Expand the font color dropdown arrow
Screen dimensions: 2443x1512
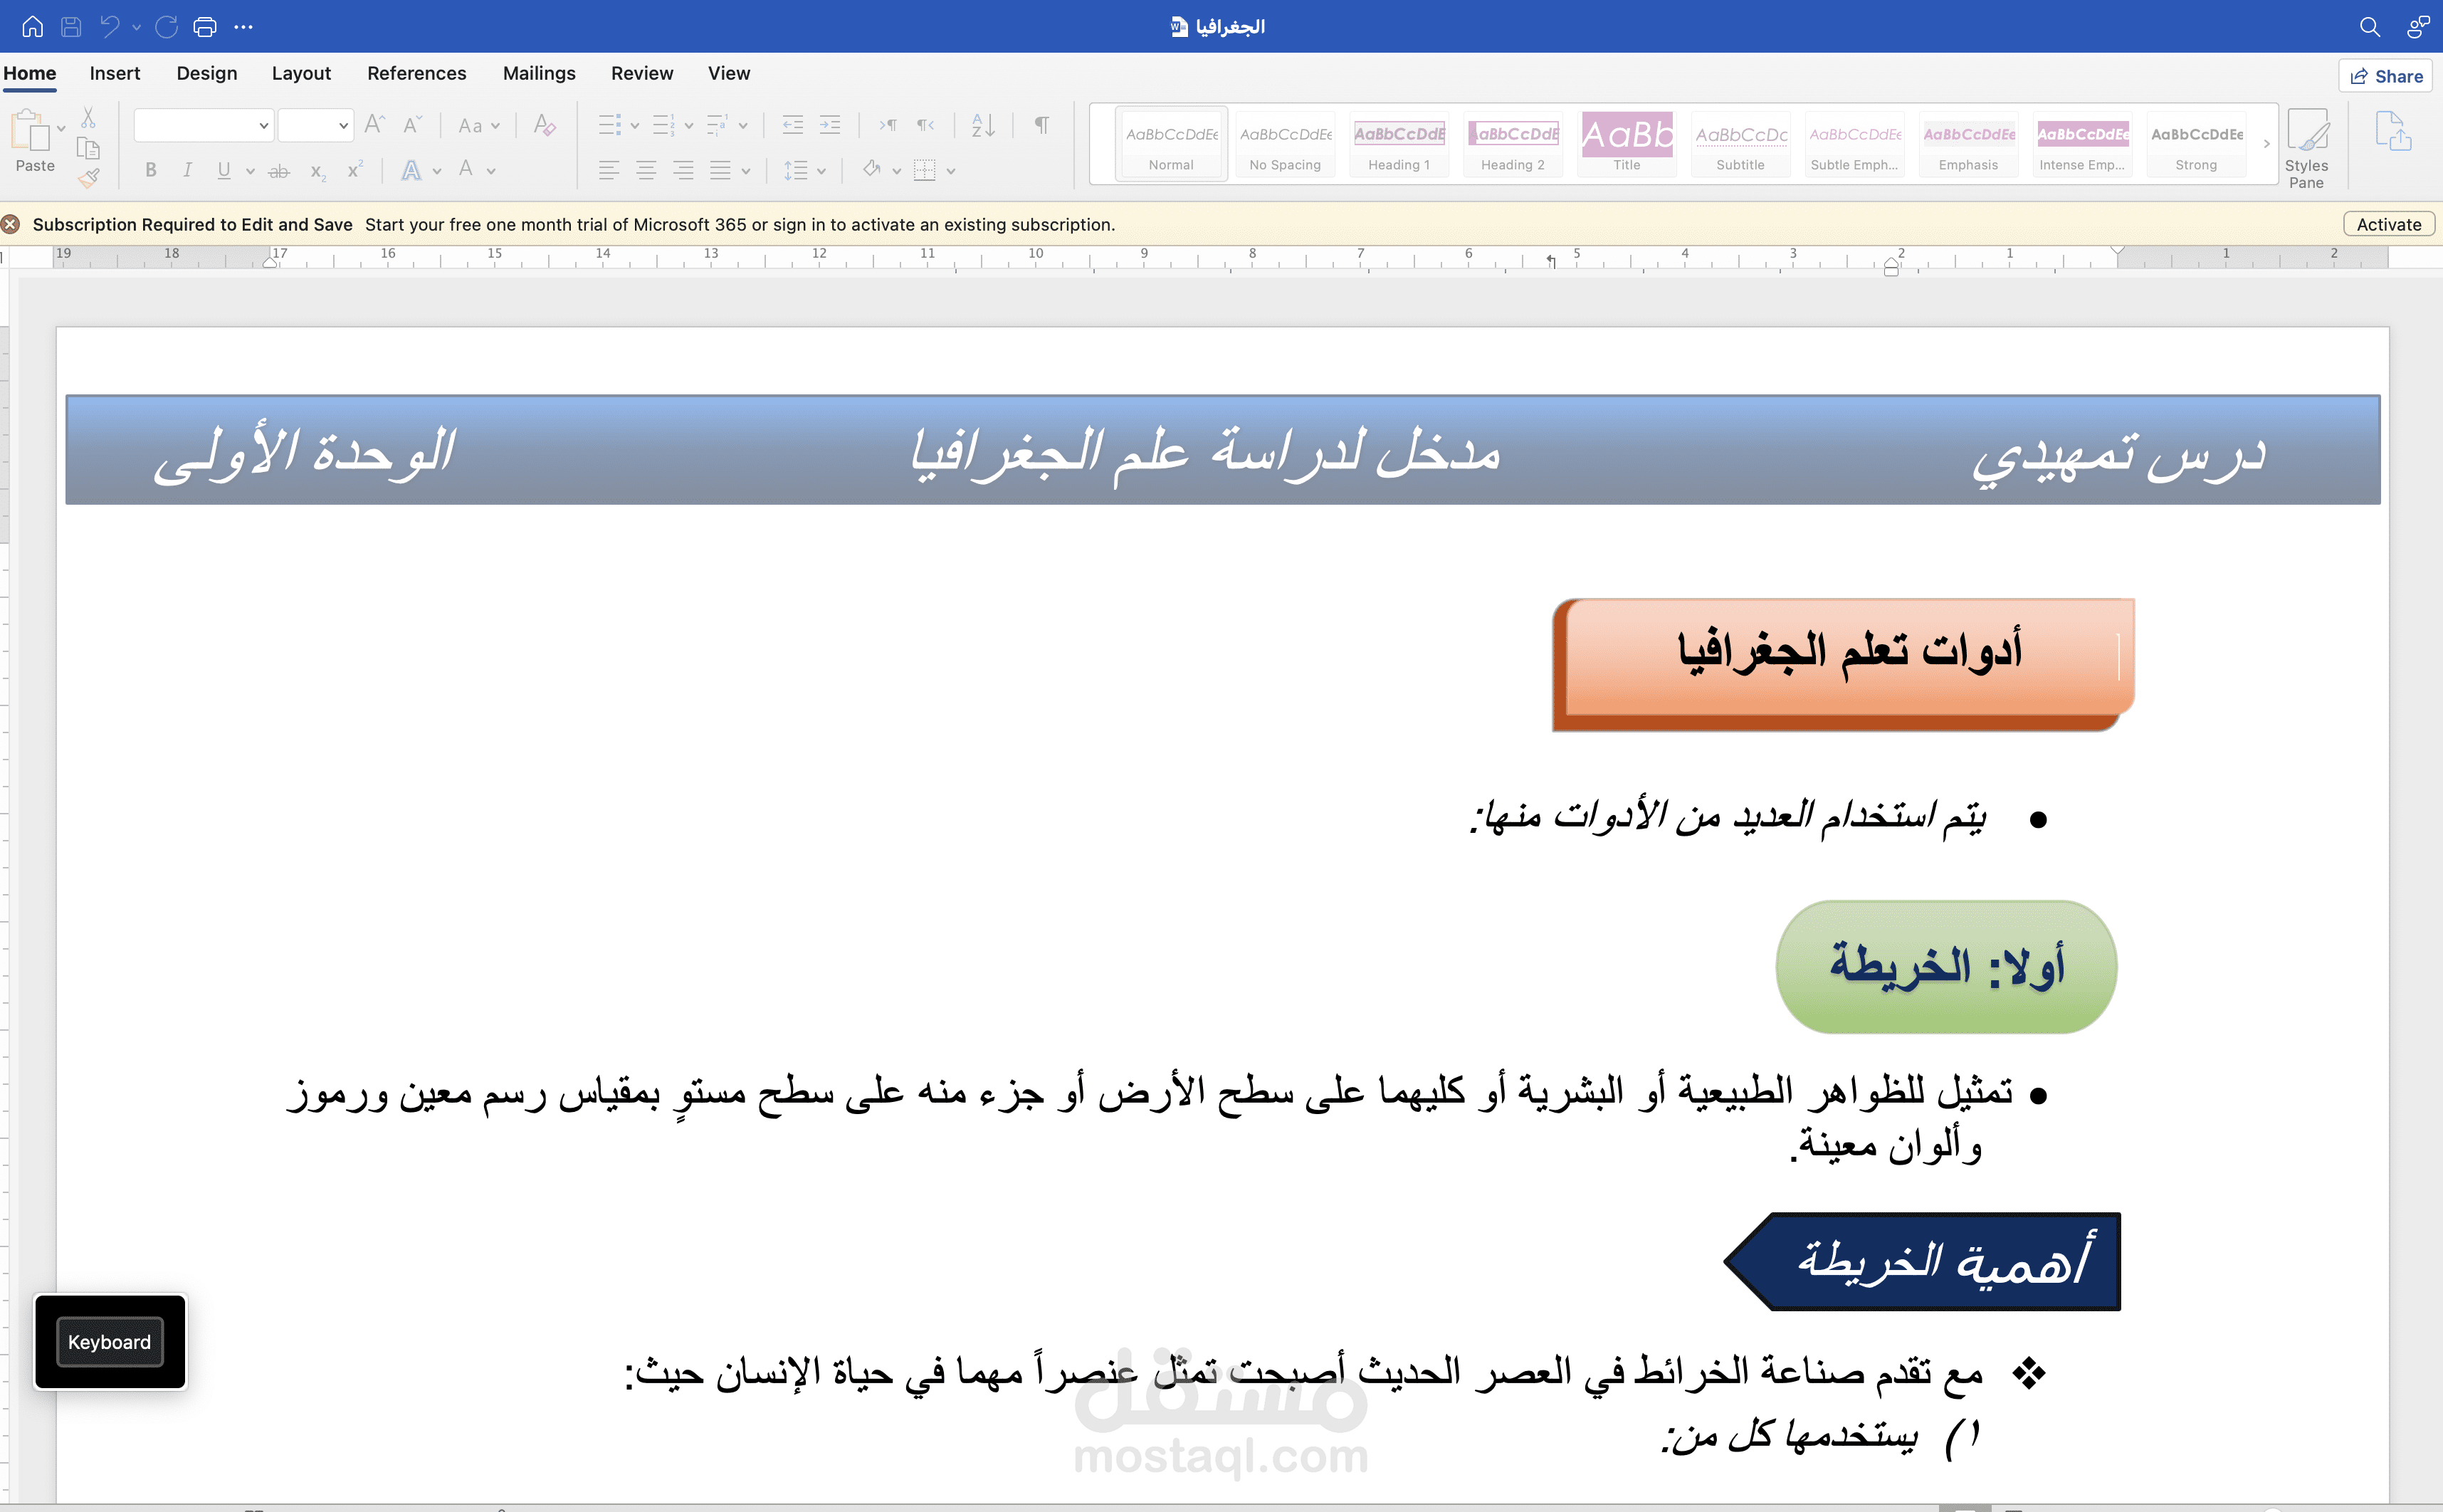coord(490,170)
